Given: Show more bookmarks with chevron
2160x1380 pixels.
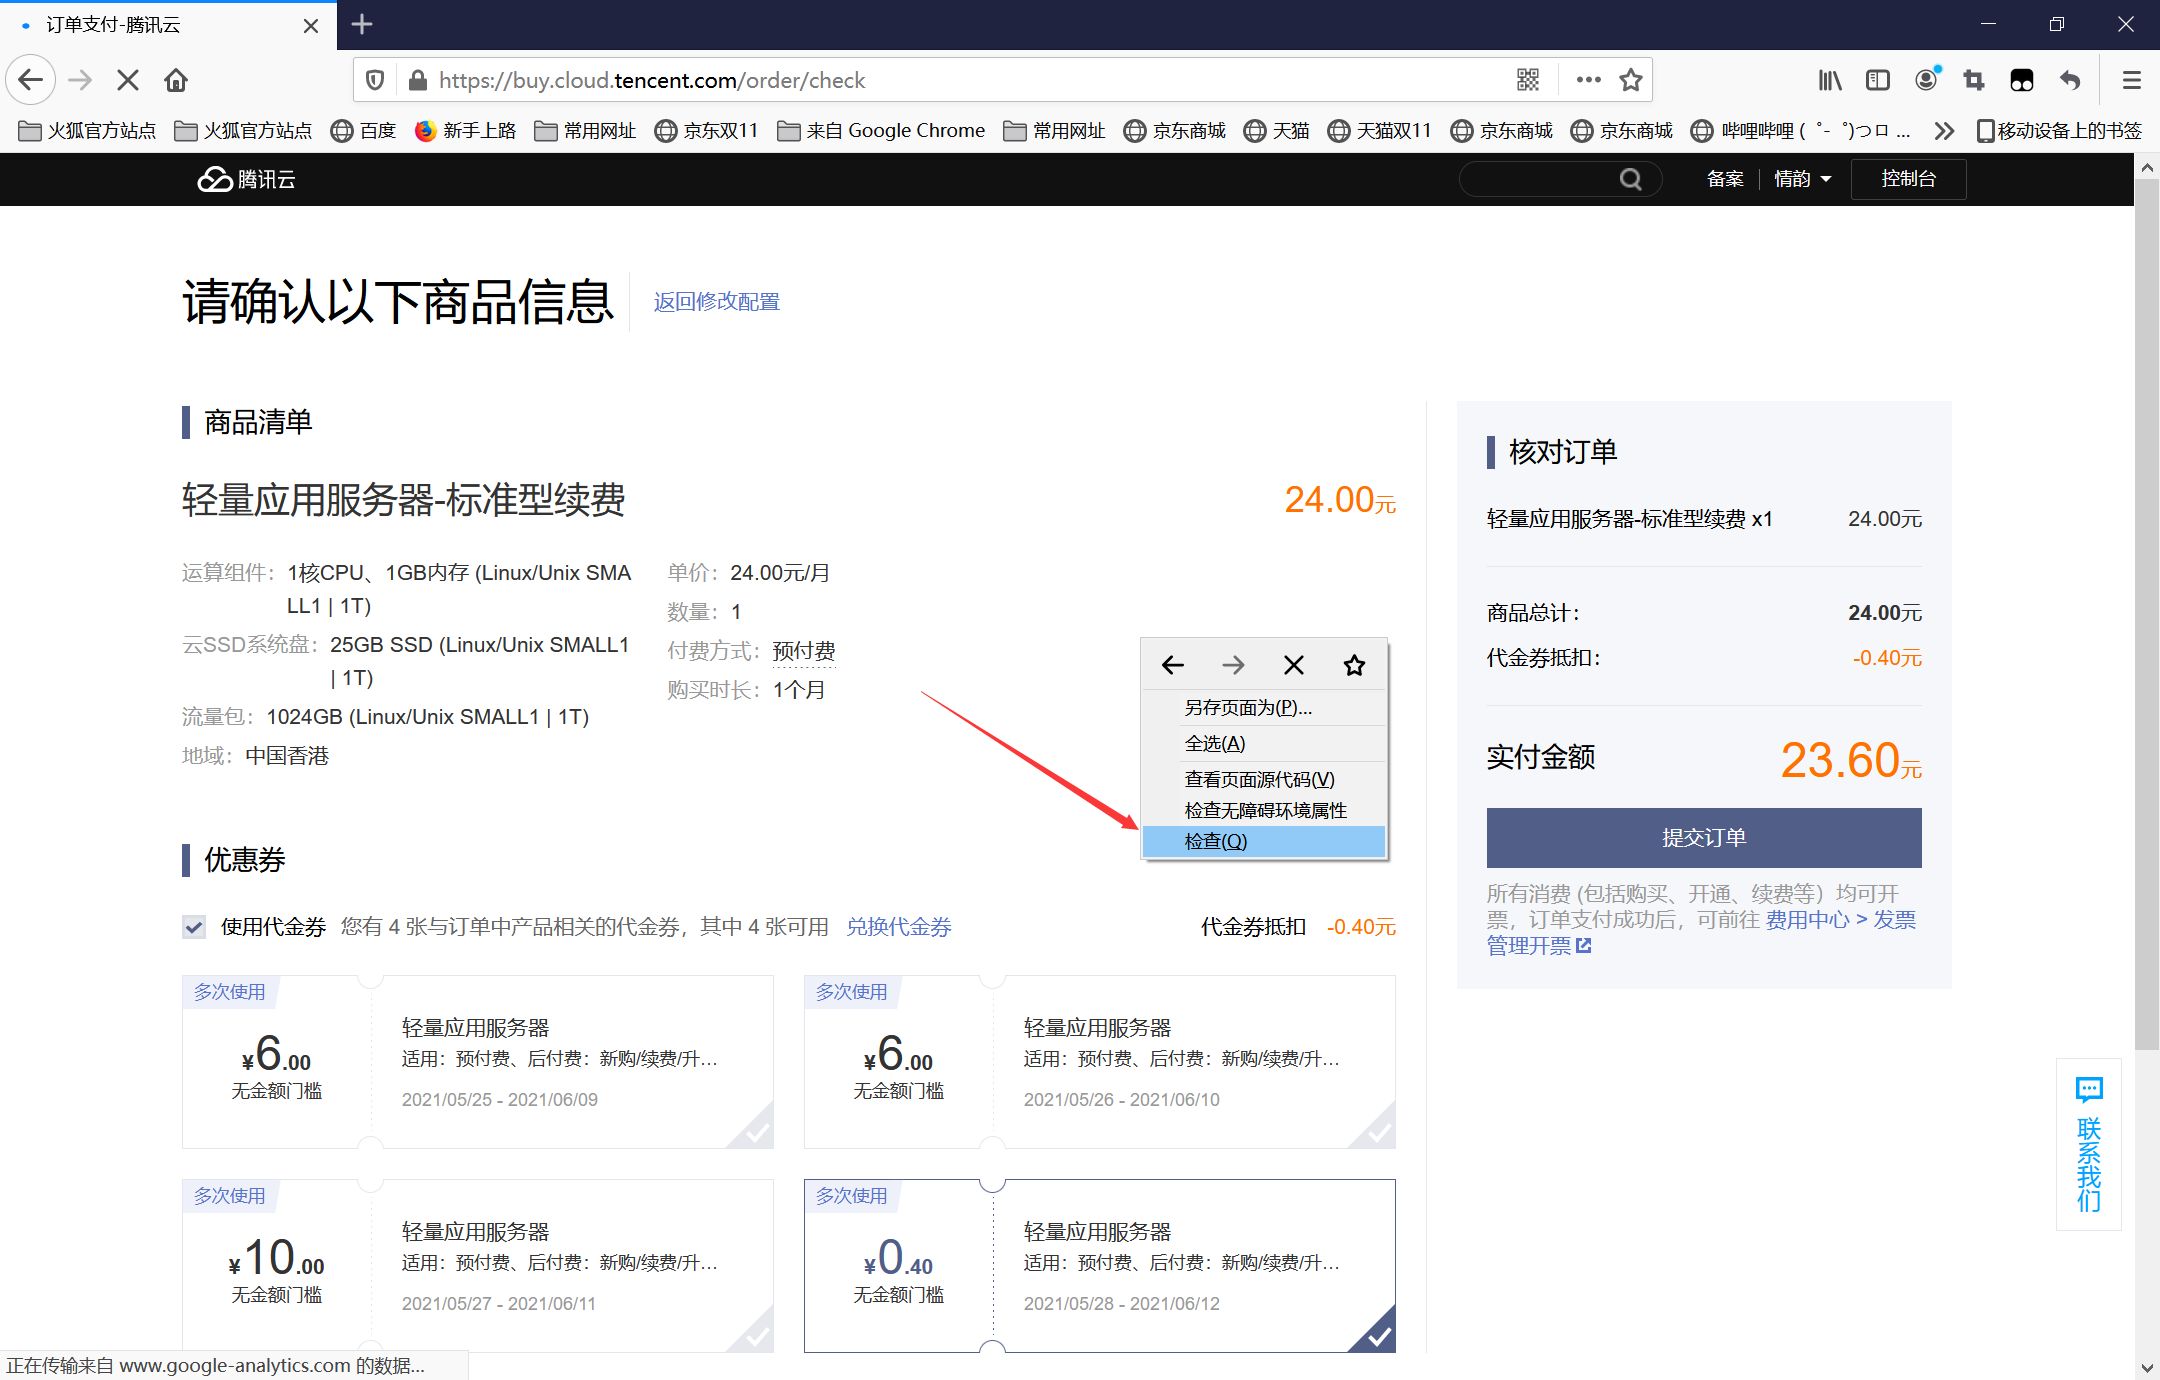Looking at the screenshot, I should coord(1943,131).
